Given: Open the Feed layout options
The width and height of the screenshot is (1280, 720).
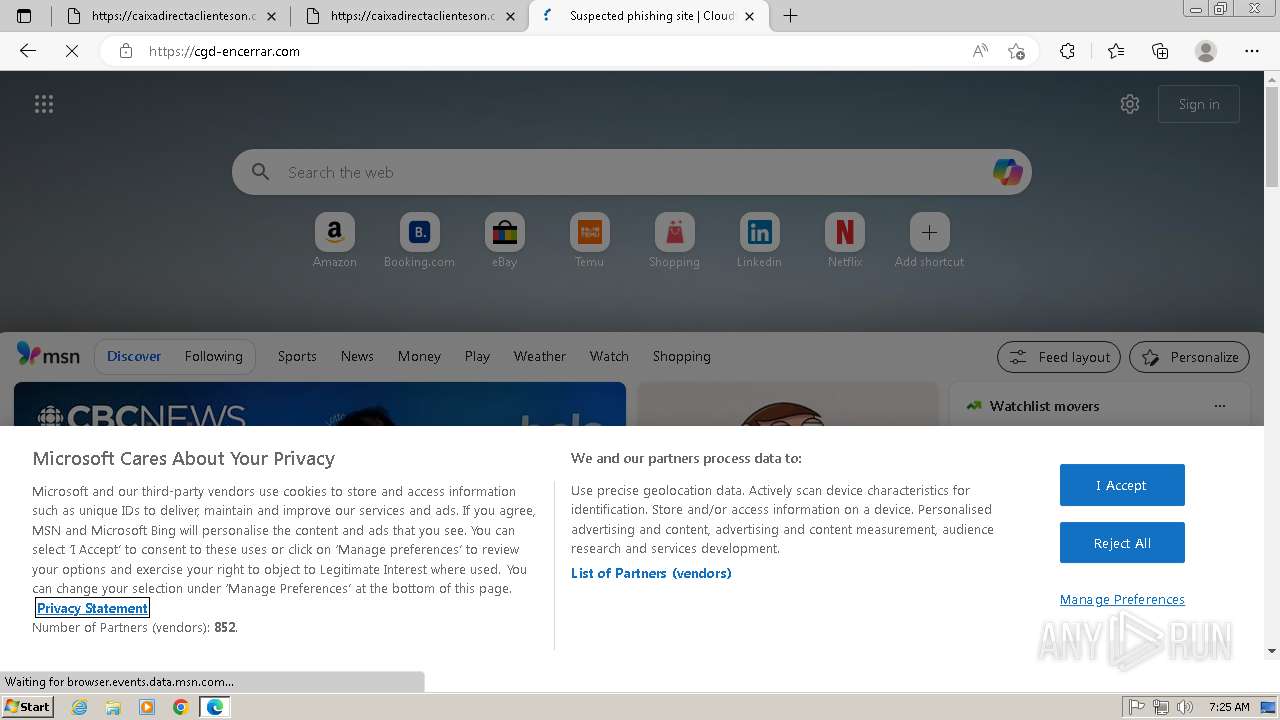Looking at the screenshot, I should (x=1059, y=357).
